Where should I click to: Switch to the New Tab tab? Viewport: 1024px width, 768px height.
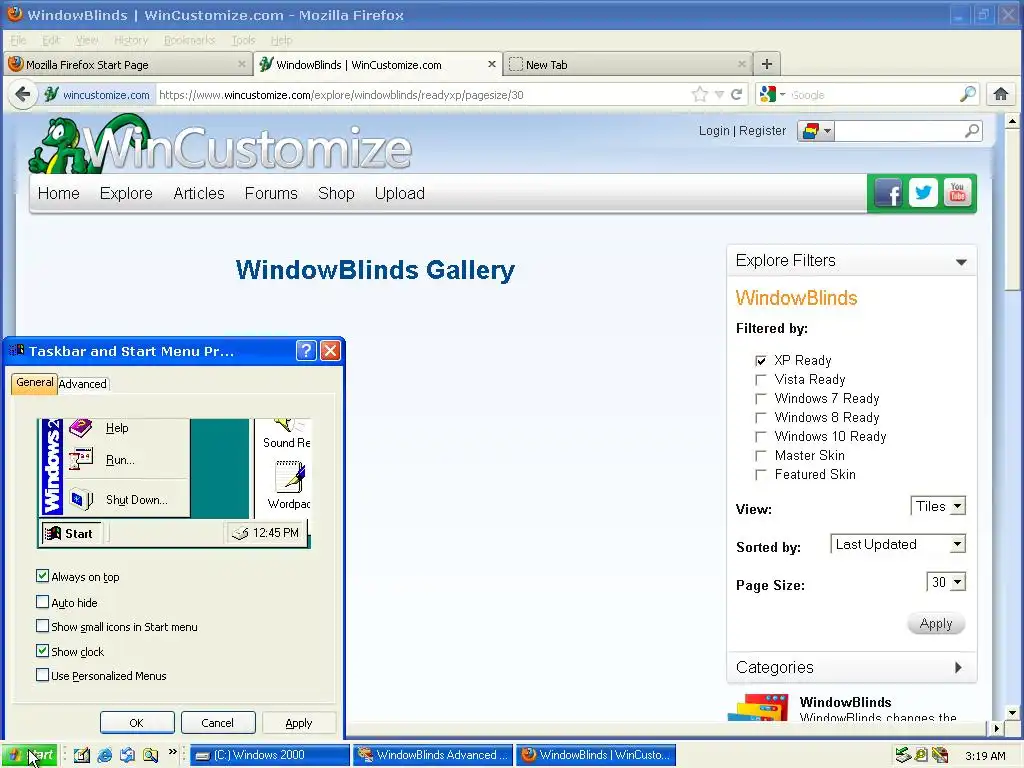627,64
